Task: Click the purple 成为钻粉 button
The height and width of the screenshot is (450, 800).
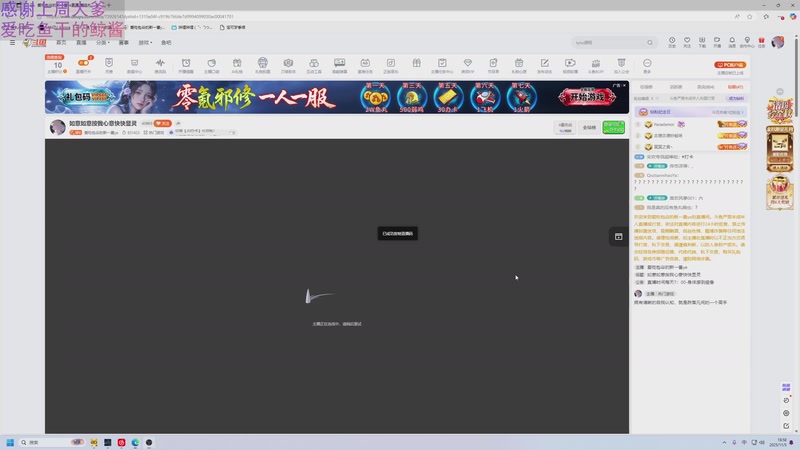Action: (x=736, y=98)
